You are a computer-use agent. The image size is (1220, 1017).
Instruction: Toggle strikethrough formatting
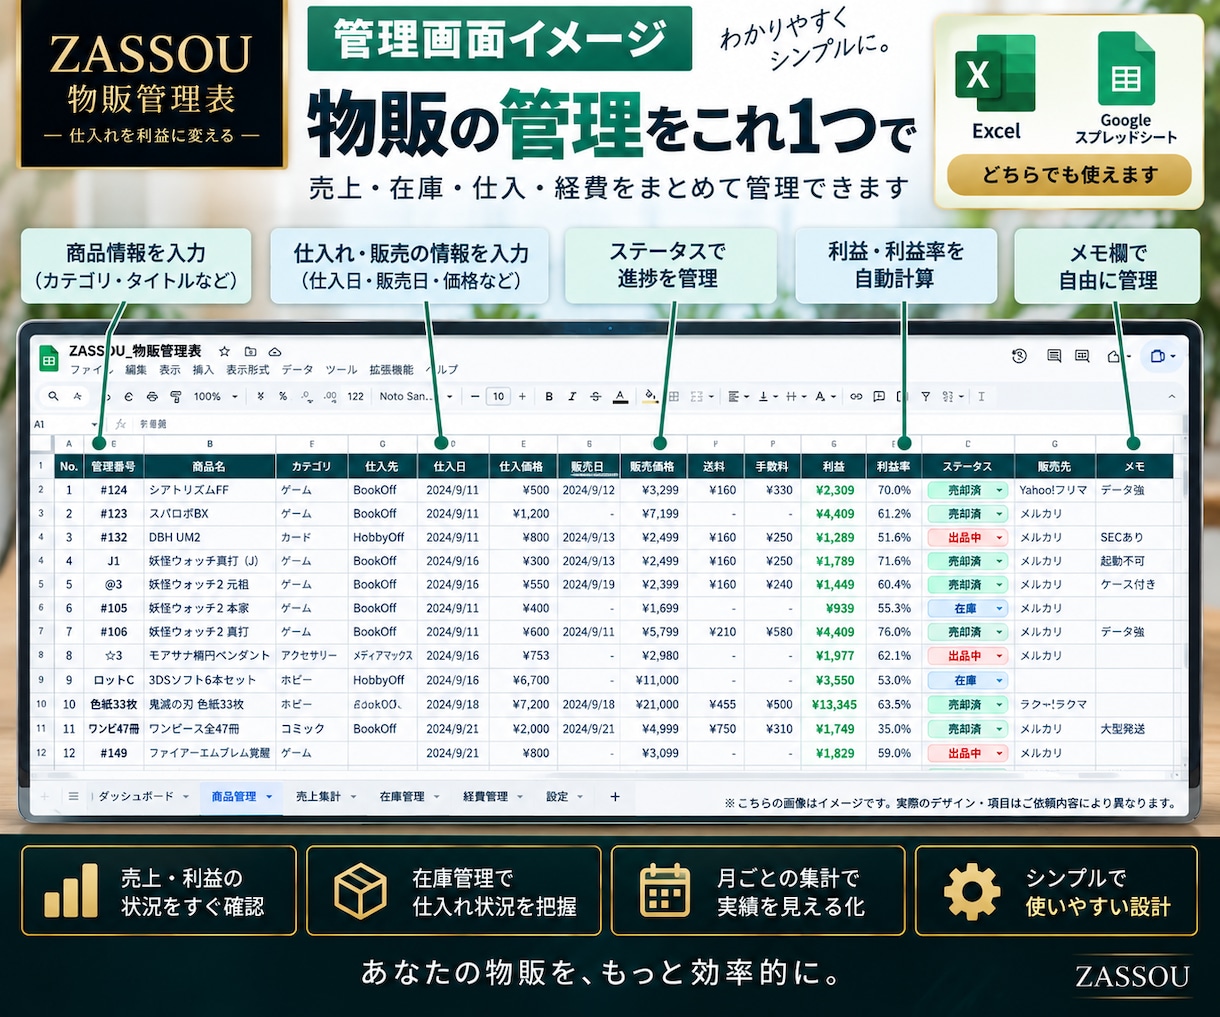[596, 396]
